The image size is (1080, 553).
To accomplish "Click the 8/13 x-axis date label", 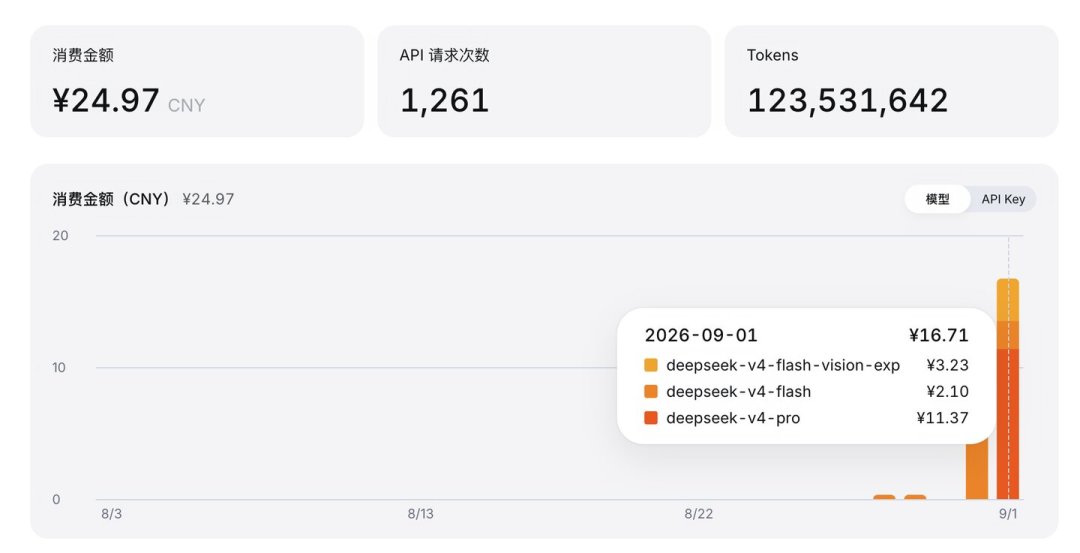I will [420, 514].
